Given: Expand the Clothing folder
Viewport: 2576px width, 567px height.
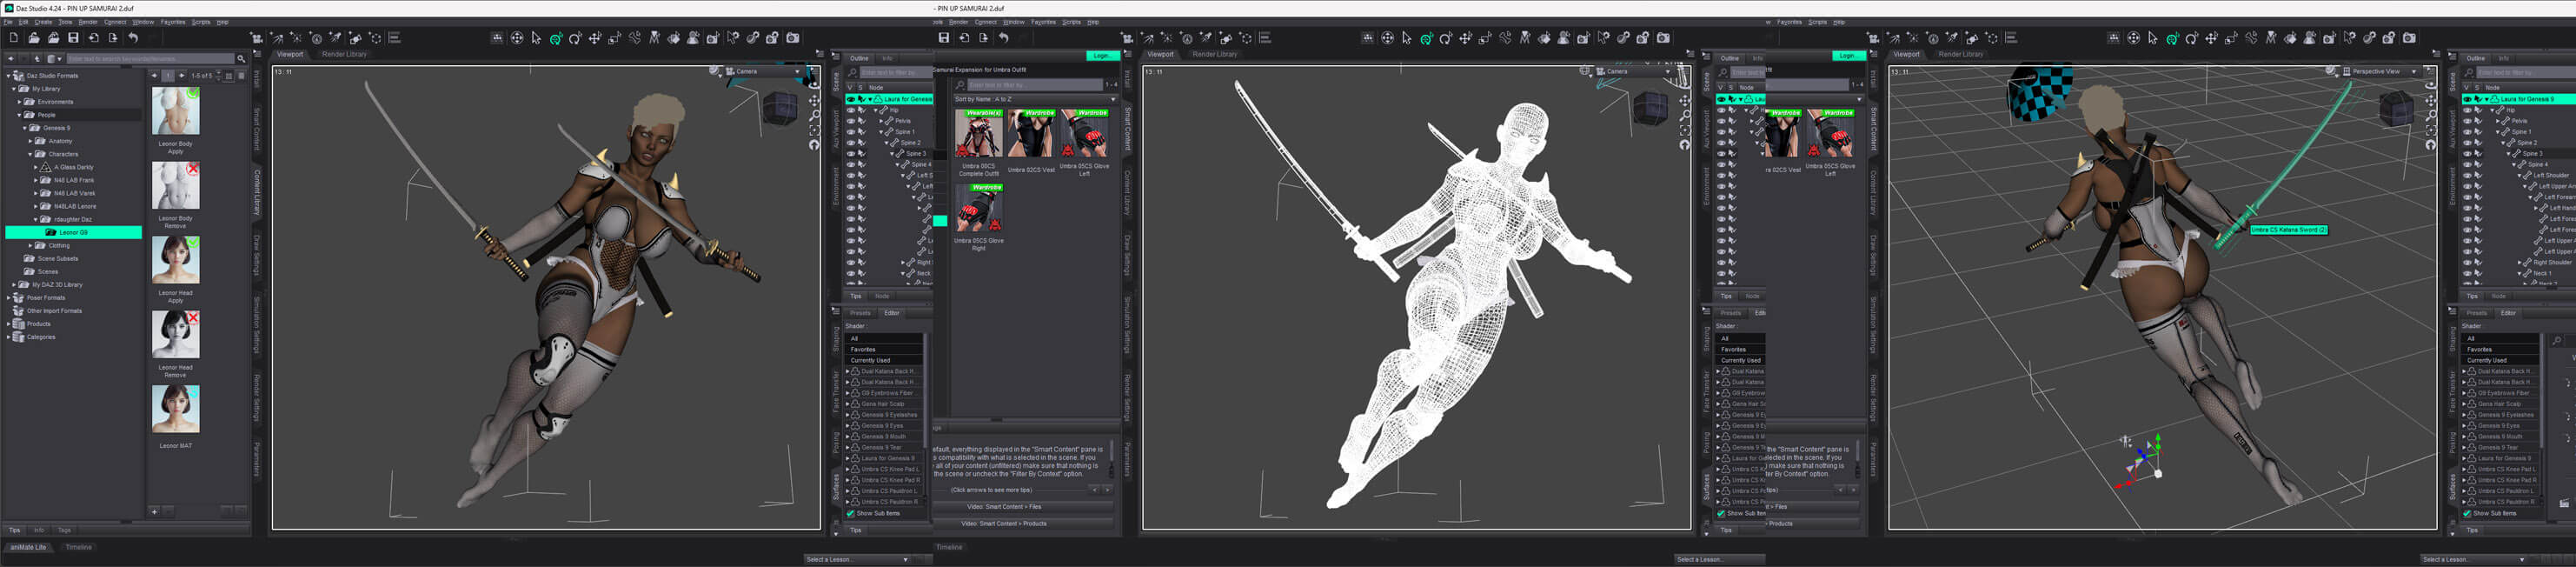Looking at the screenshot, I should (x=31, y=245).
